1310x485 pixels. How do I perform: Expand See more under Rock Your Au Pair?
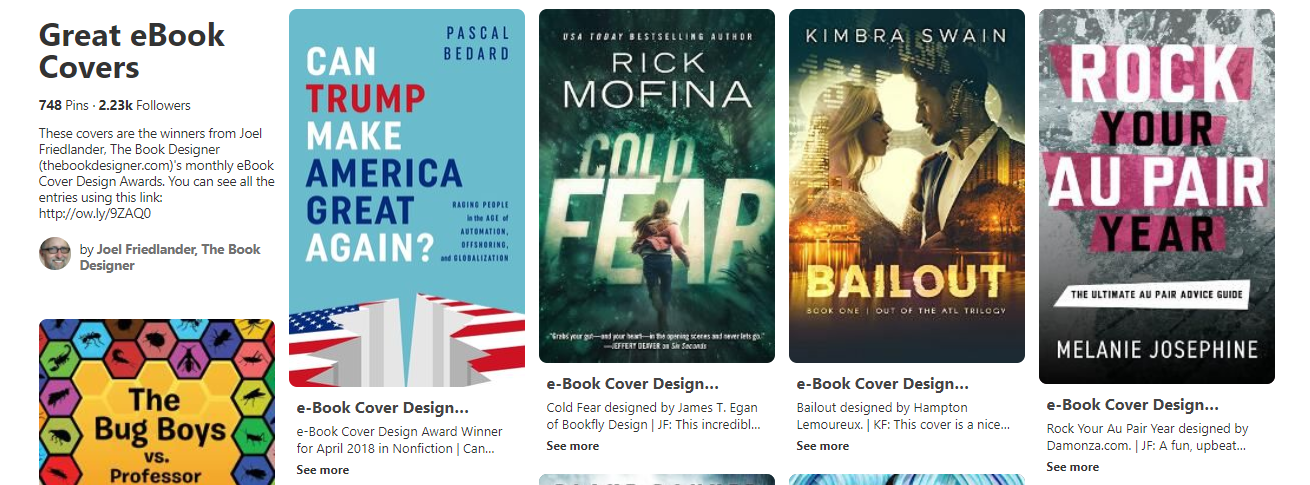1073,467
